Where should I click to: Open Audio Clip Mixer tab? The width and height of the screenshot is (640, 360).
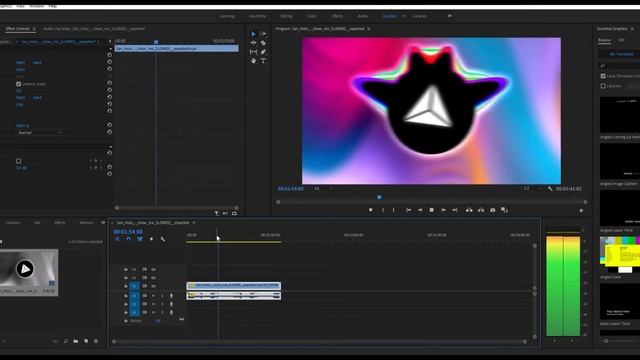tap(94, 29)
